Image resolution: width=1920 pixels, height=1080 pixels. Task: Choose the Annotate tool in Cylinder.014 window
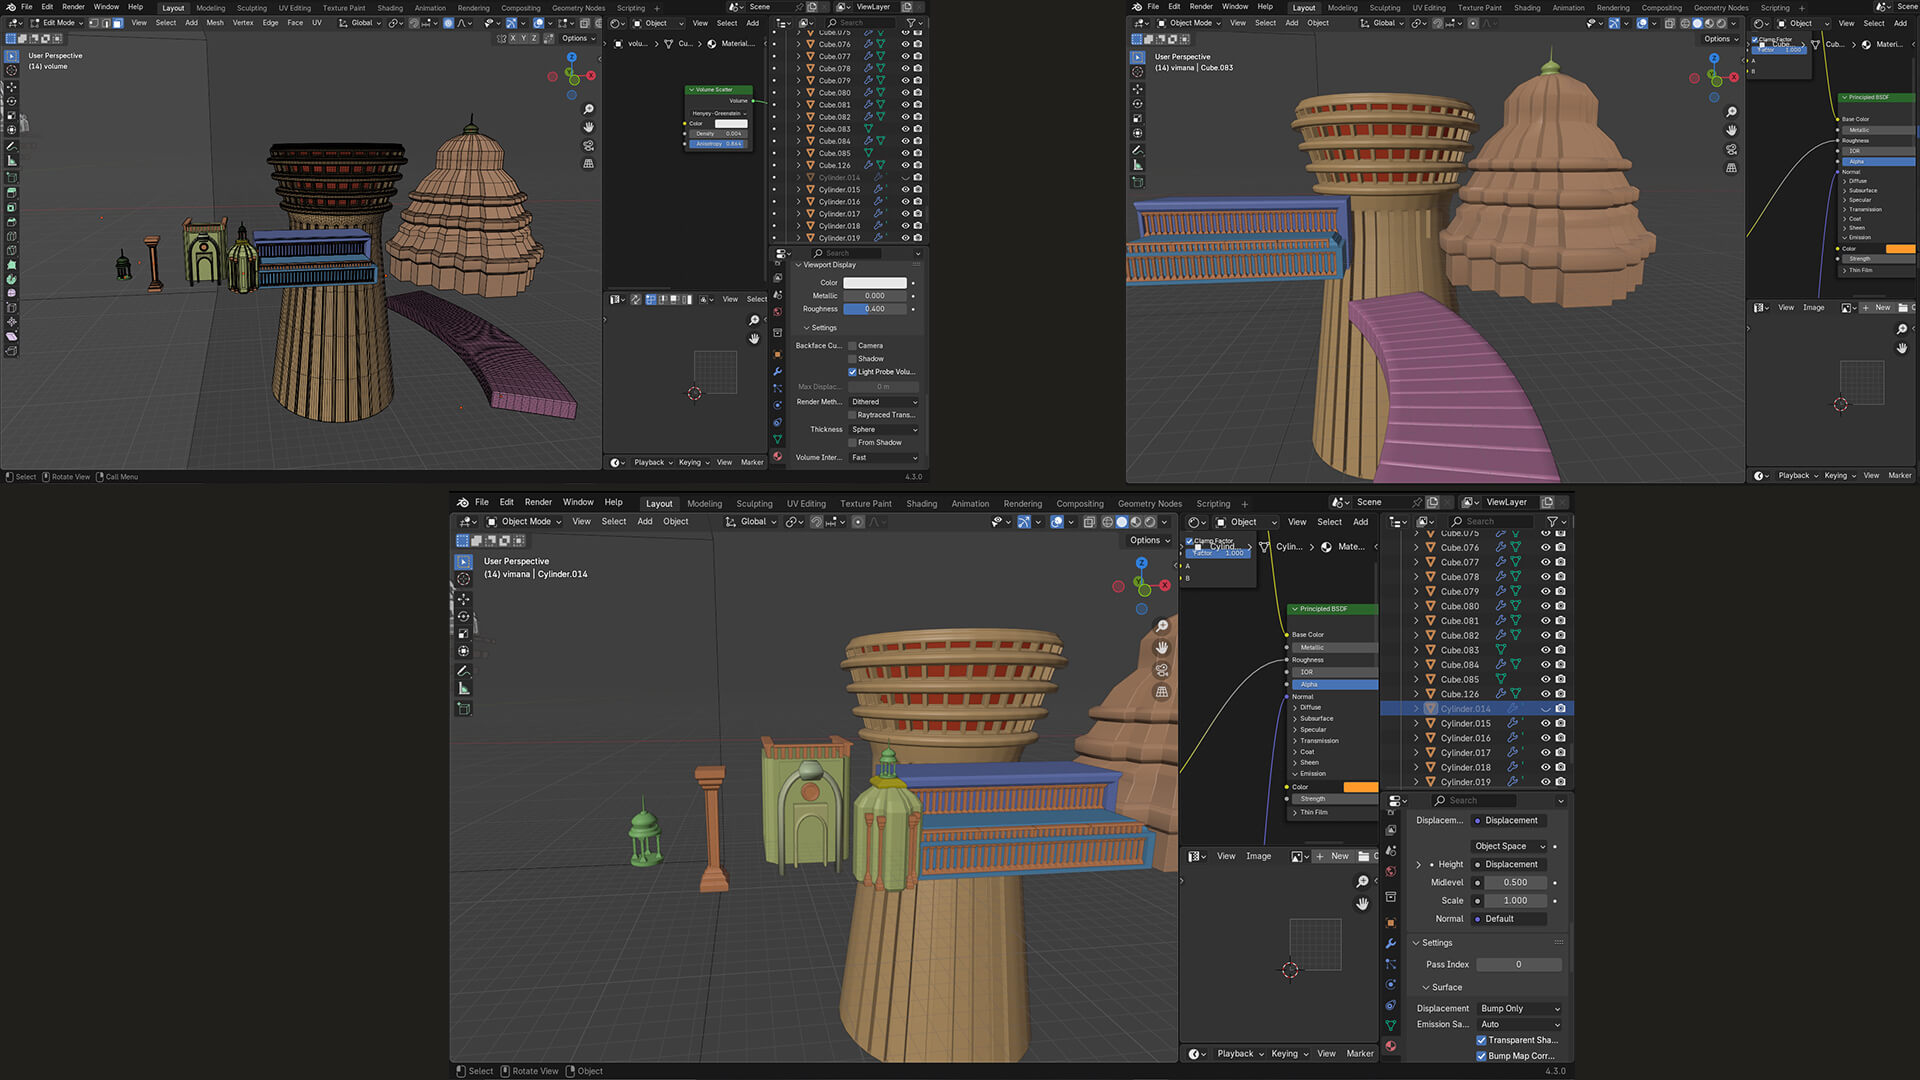[463, 671]
